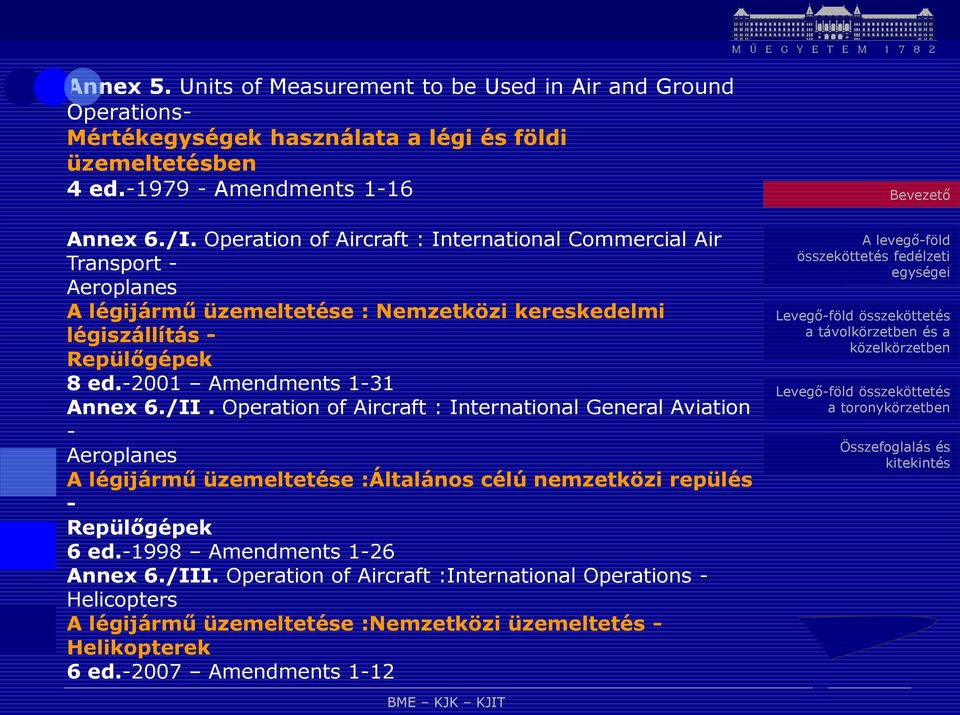The image size is (960, 715).
Task: Select 'A légijármű üzemeltetése :Nemzetközi üzemeltetés -' line
Action: click(365, 624)
